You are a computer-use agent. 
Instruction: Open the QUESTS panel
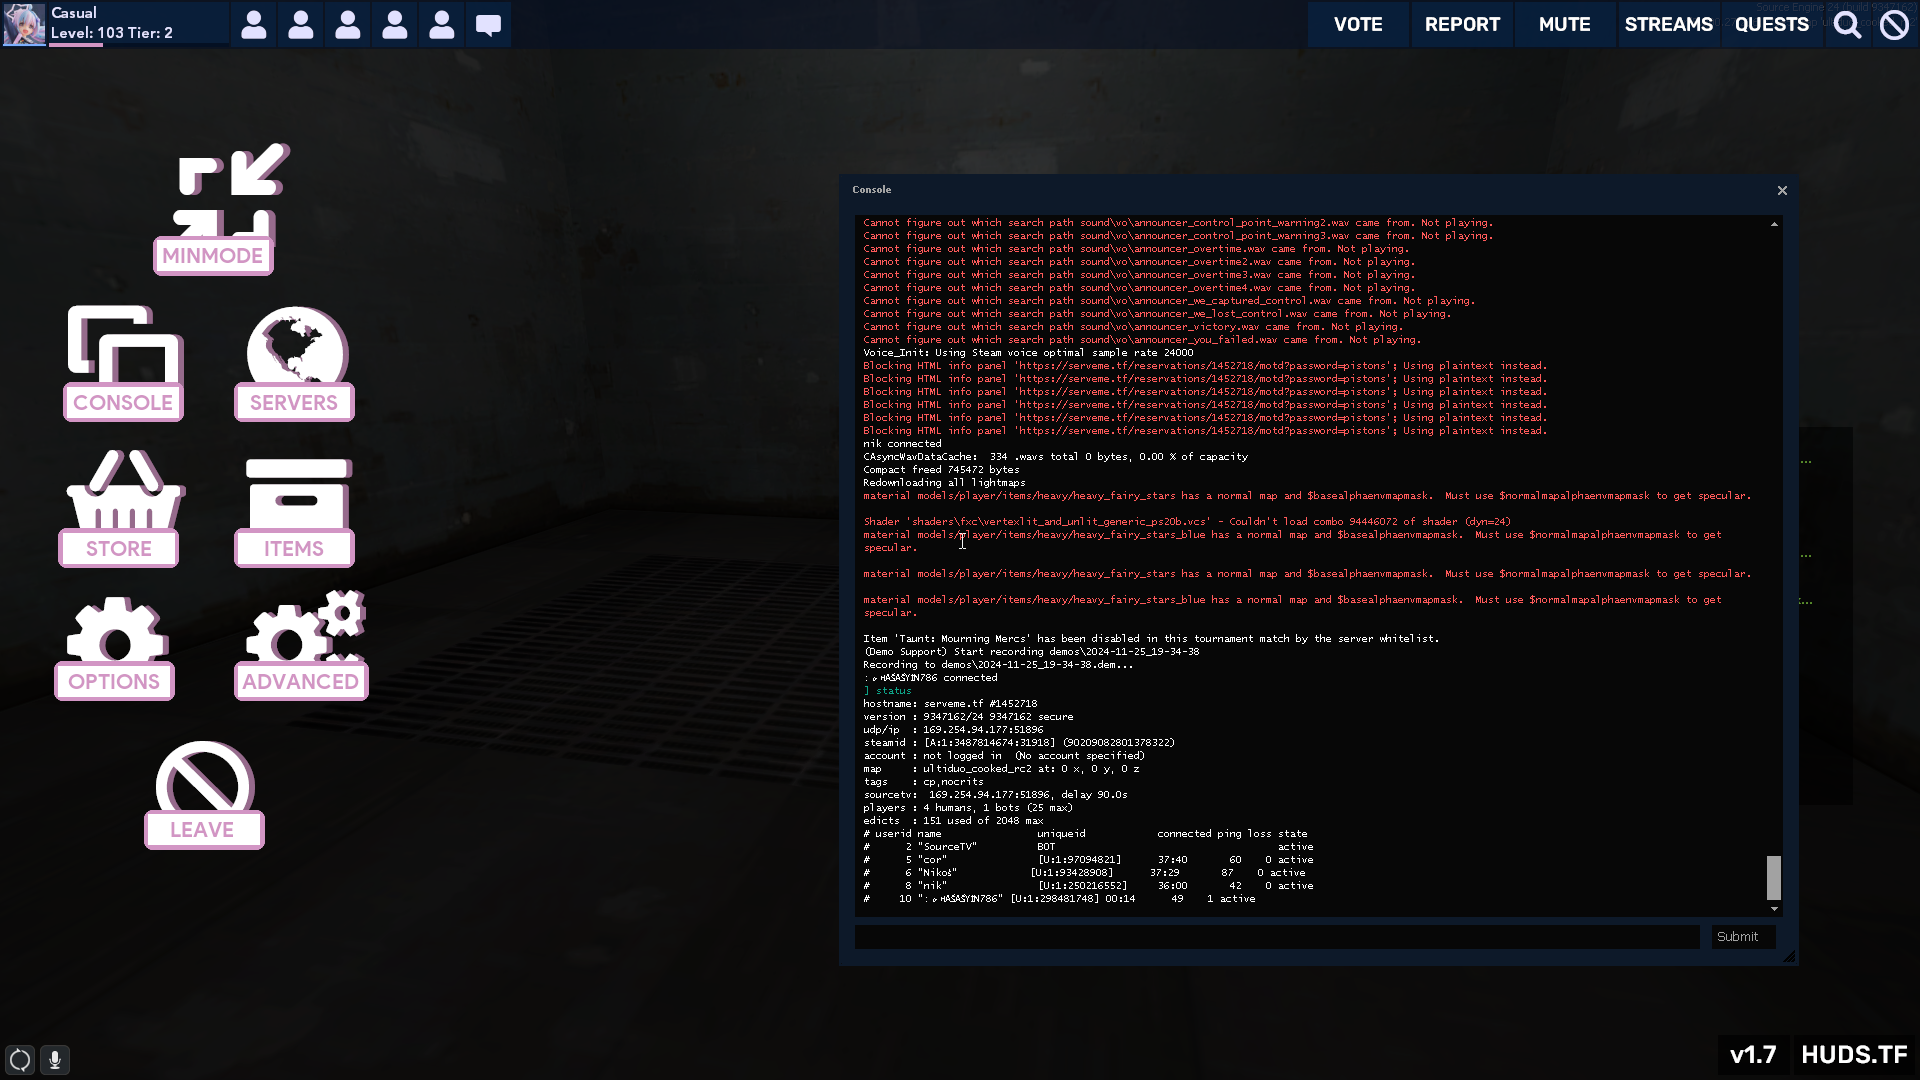click(1771, 24)
